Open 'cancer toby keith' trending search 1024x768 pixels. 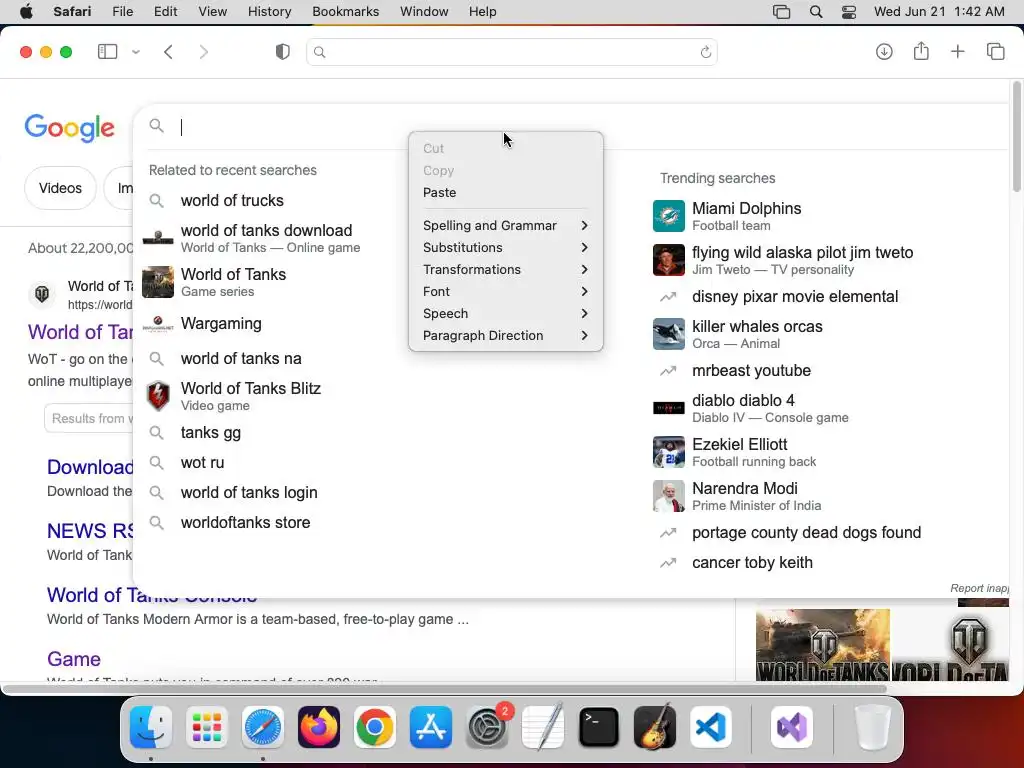752,562
